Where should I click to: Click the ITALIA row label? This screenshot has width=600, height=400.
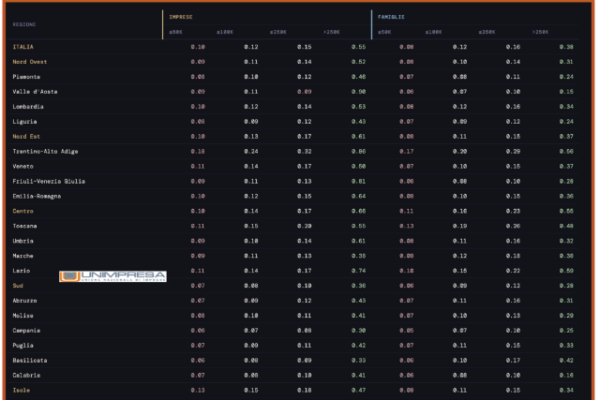click(22, 47)
